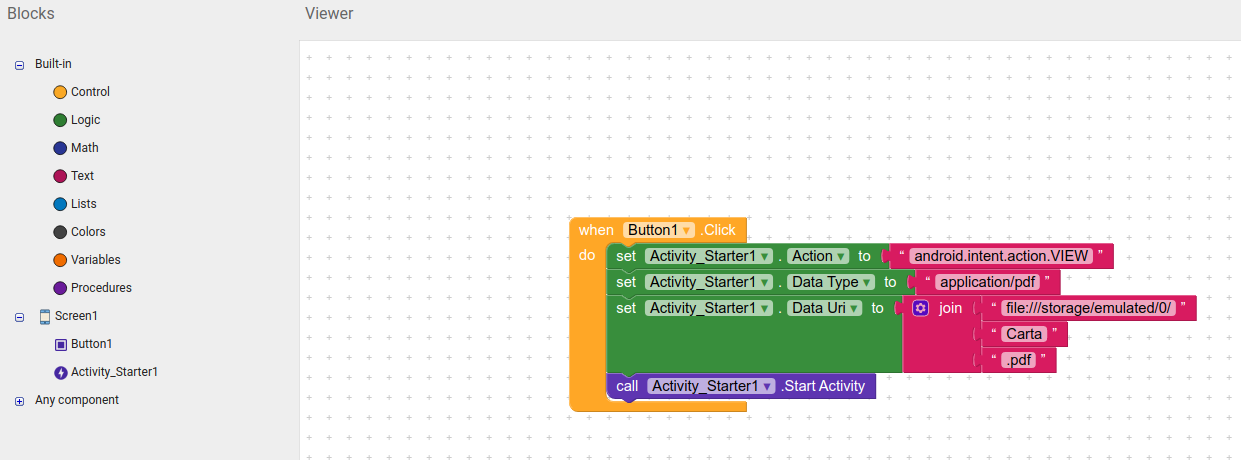Click the green Logic color circle
1241x460 pixels.
click(x=60, y=120)
